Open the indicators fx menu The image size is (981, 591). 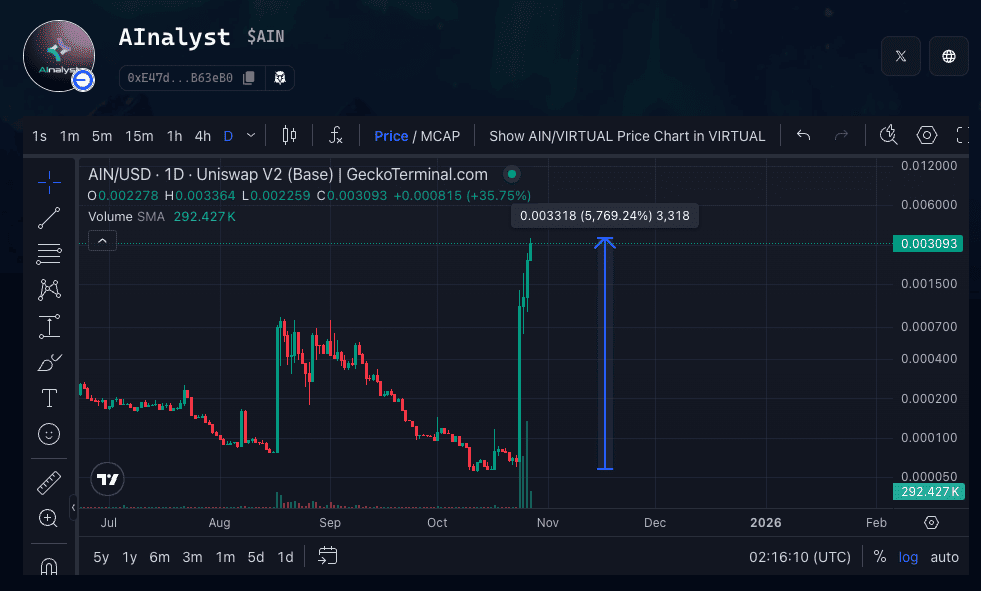(x=336, y=136)
